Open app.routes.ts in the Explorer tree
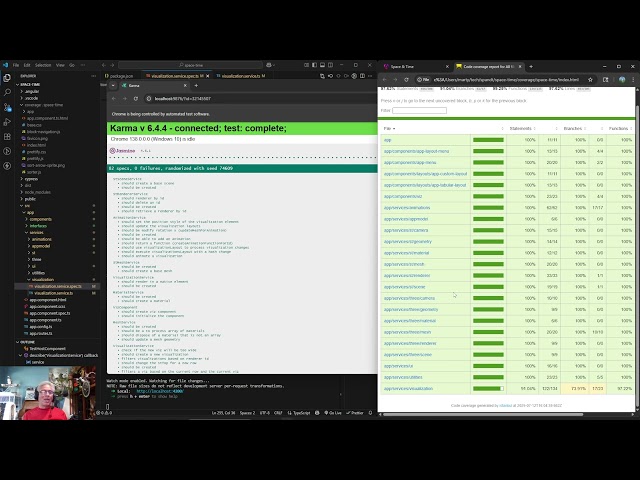Viewport: 640px width, 480px height. click(41, 333)
